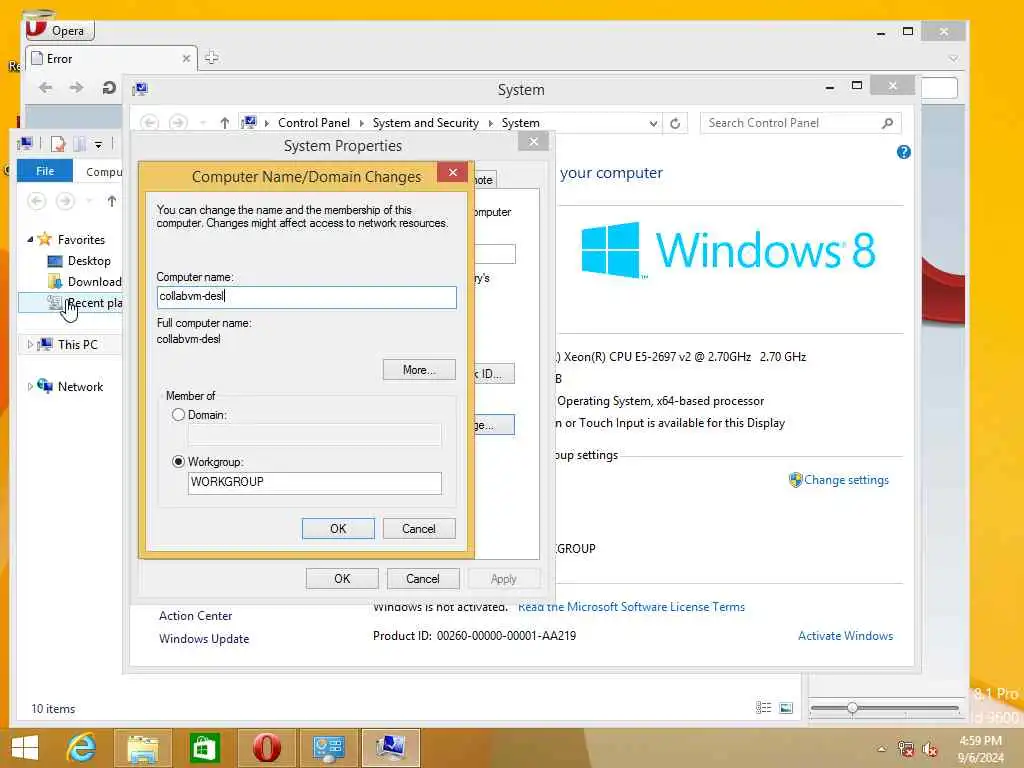Open Action Center link in System window

(x=195, y=616)
